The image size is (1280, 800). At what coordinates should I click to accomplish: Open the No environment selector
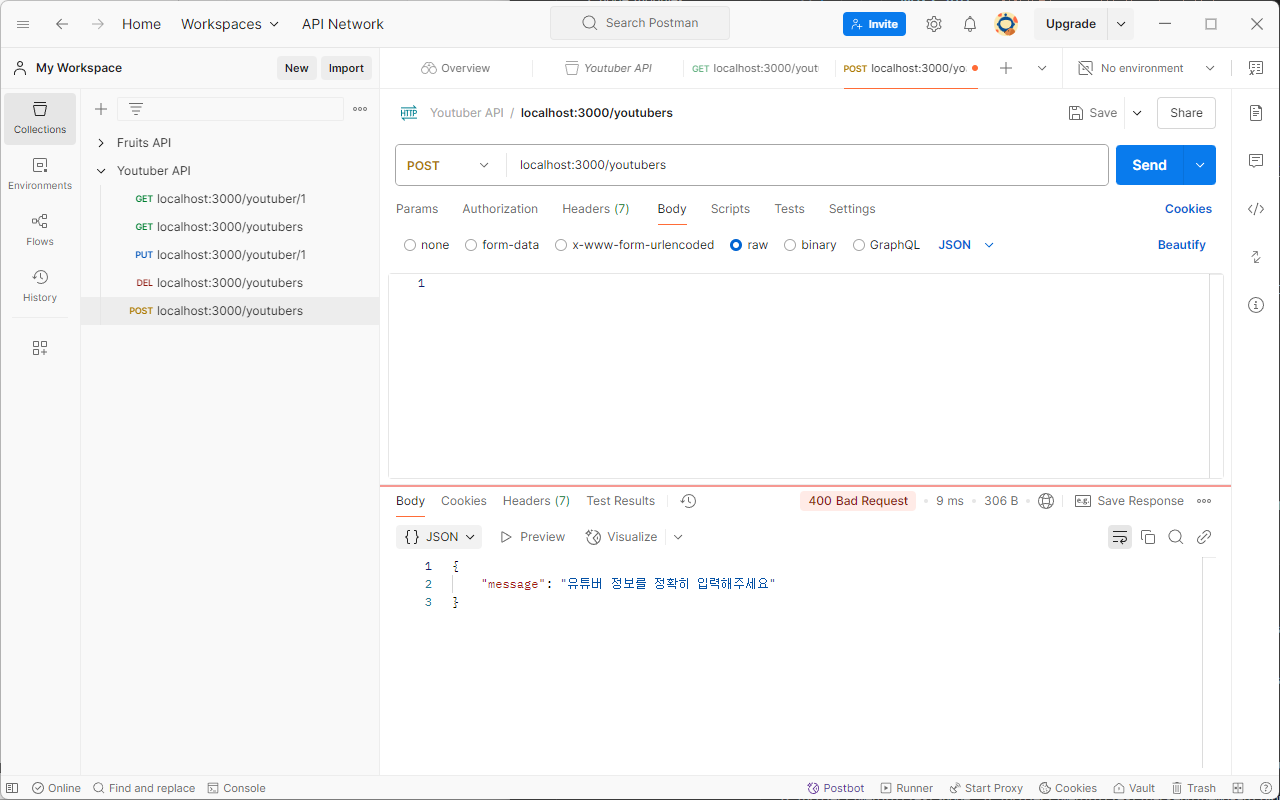(1147, 68)
